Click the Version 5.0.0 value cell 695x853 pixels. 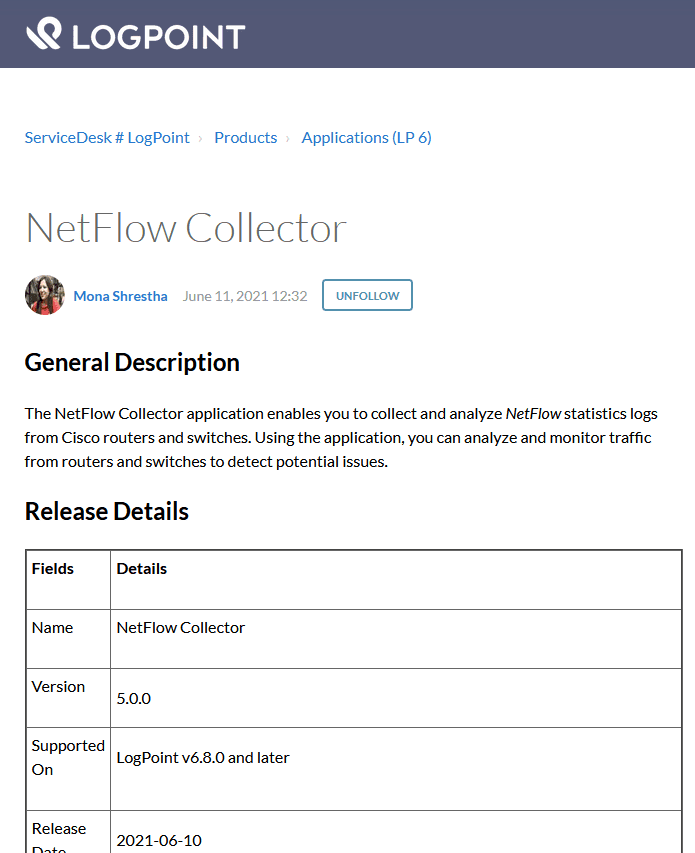click(x=134, y=698)
